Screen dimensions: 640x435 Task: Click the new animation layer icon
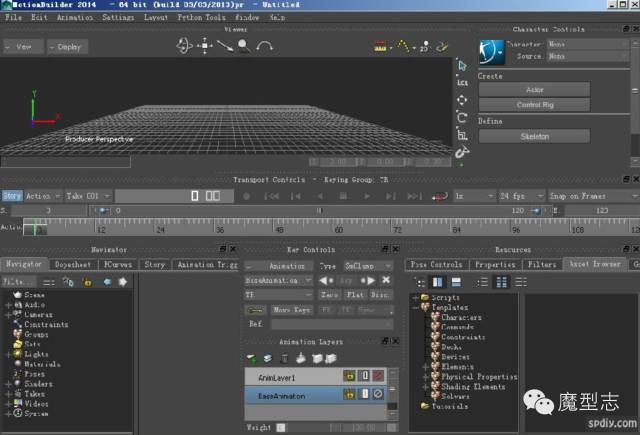coord(252,359)
